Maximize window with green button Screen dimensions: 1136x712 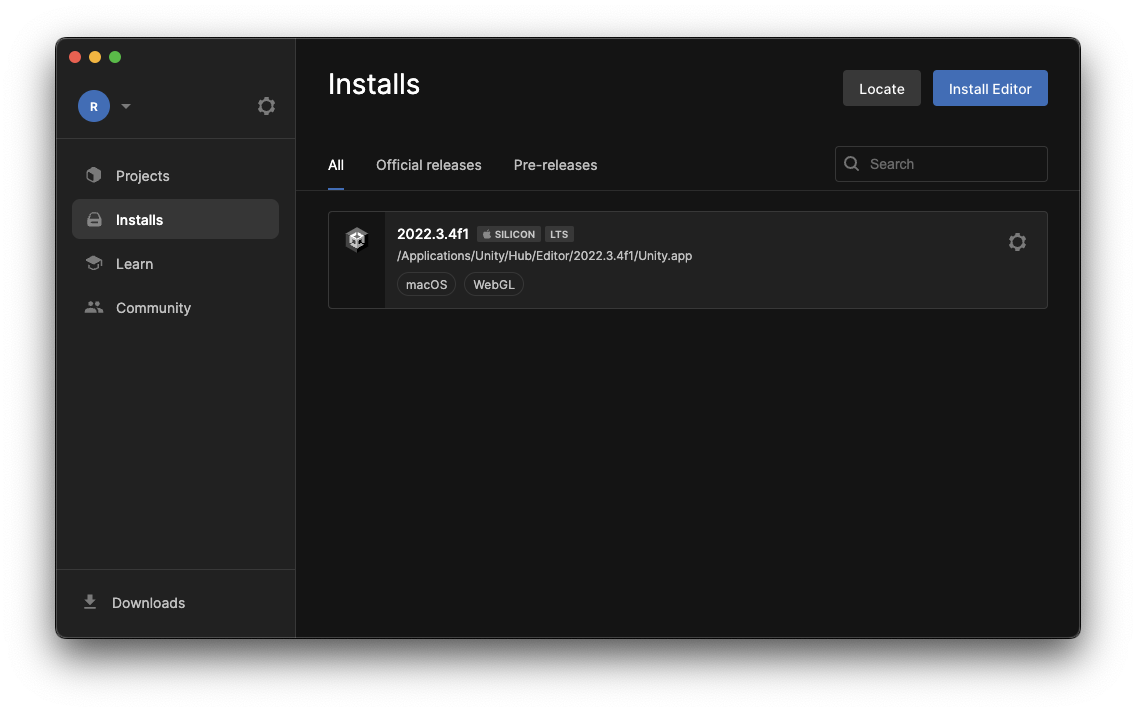tap(115, 57)
